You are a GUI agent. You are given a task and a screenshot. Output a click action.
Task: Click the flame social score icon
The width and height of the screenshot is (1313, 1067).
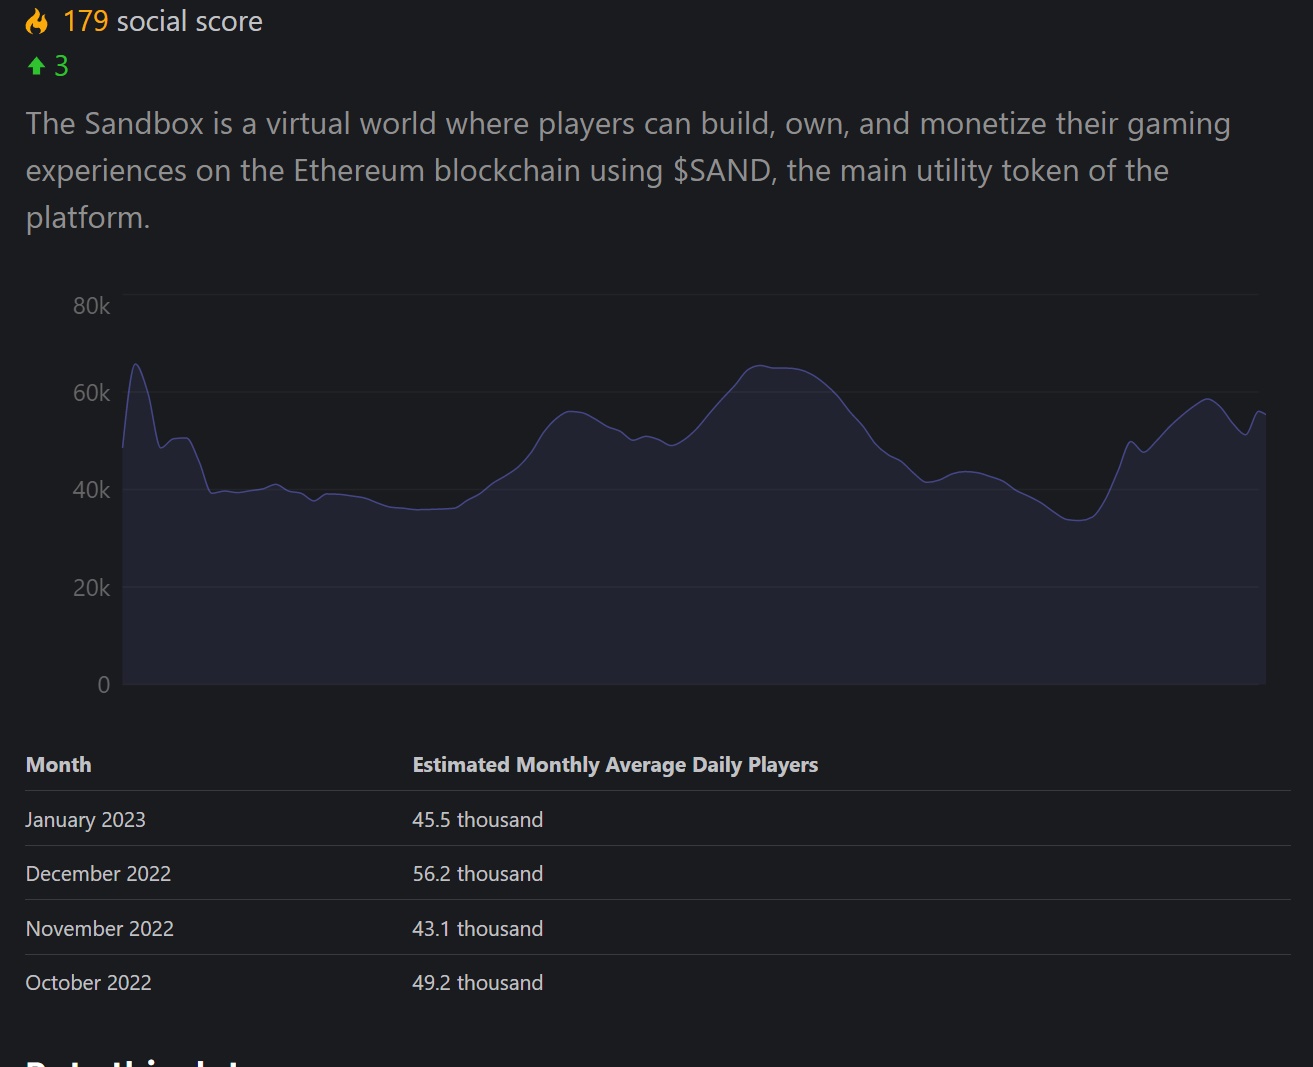coord(37,22)
